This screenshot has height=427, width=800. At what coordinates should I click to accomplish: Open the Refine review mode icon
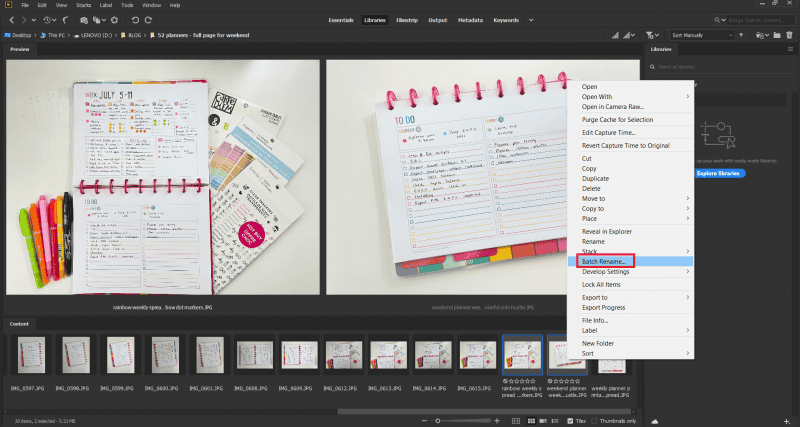point(97,20)
